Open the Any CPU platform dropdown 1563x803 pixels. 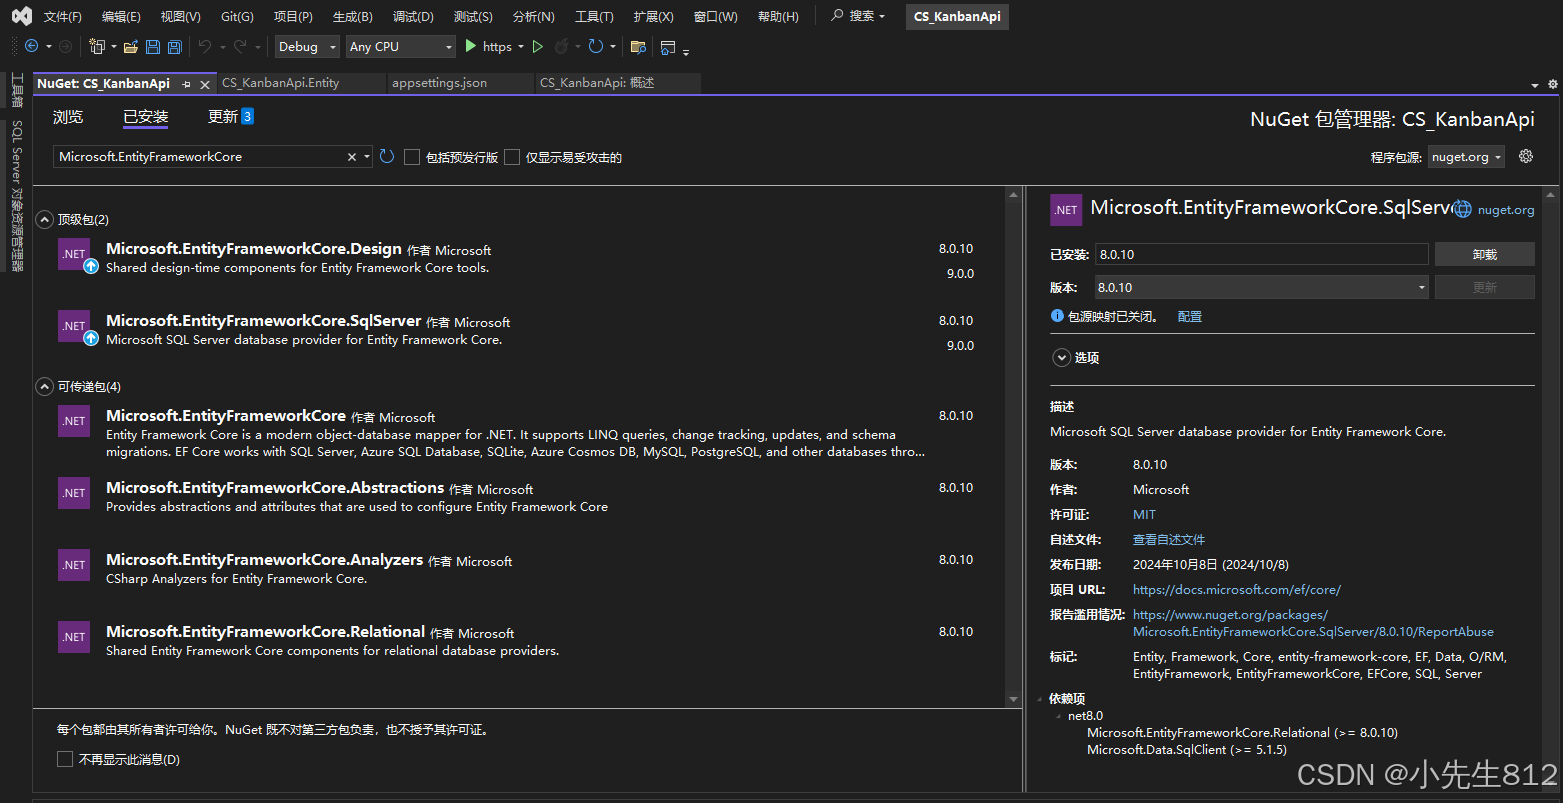(x=400, y=46)
